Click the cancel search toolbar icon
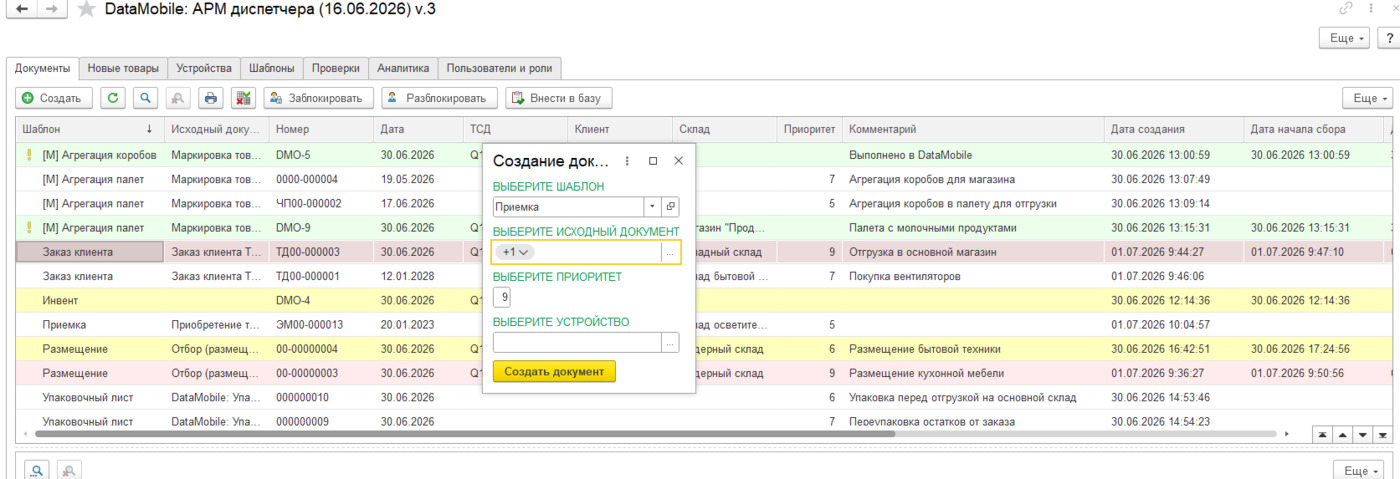1400x479 pixels. tap(178, 98)
